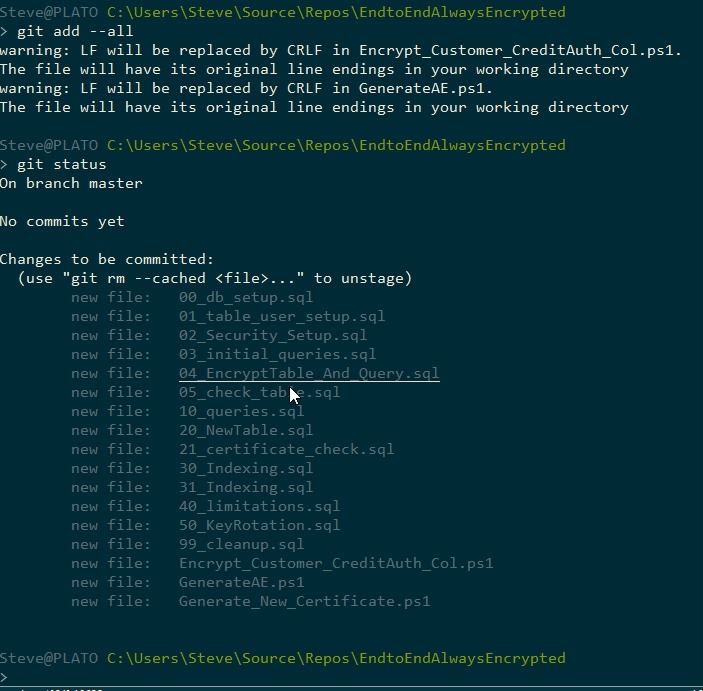Screen dimensions: 703x691
Task: Click the underlined 04_EncryptTable_And_Query.sql file name
Action: pyautogui.click(x=309, y=373)
